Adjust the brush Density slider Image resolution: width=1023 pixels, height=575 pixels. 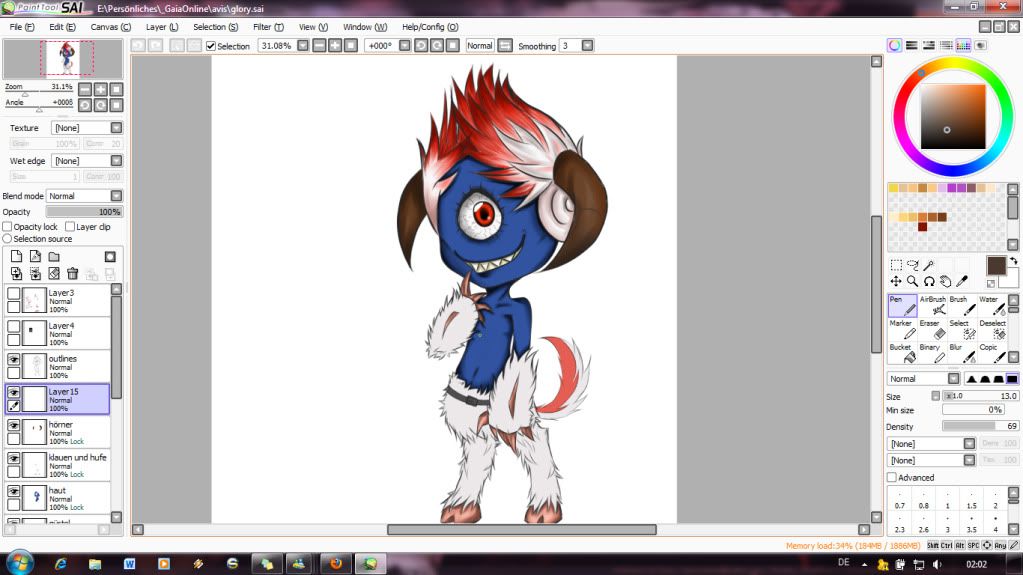point(981,426)
